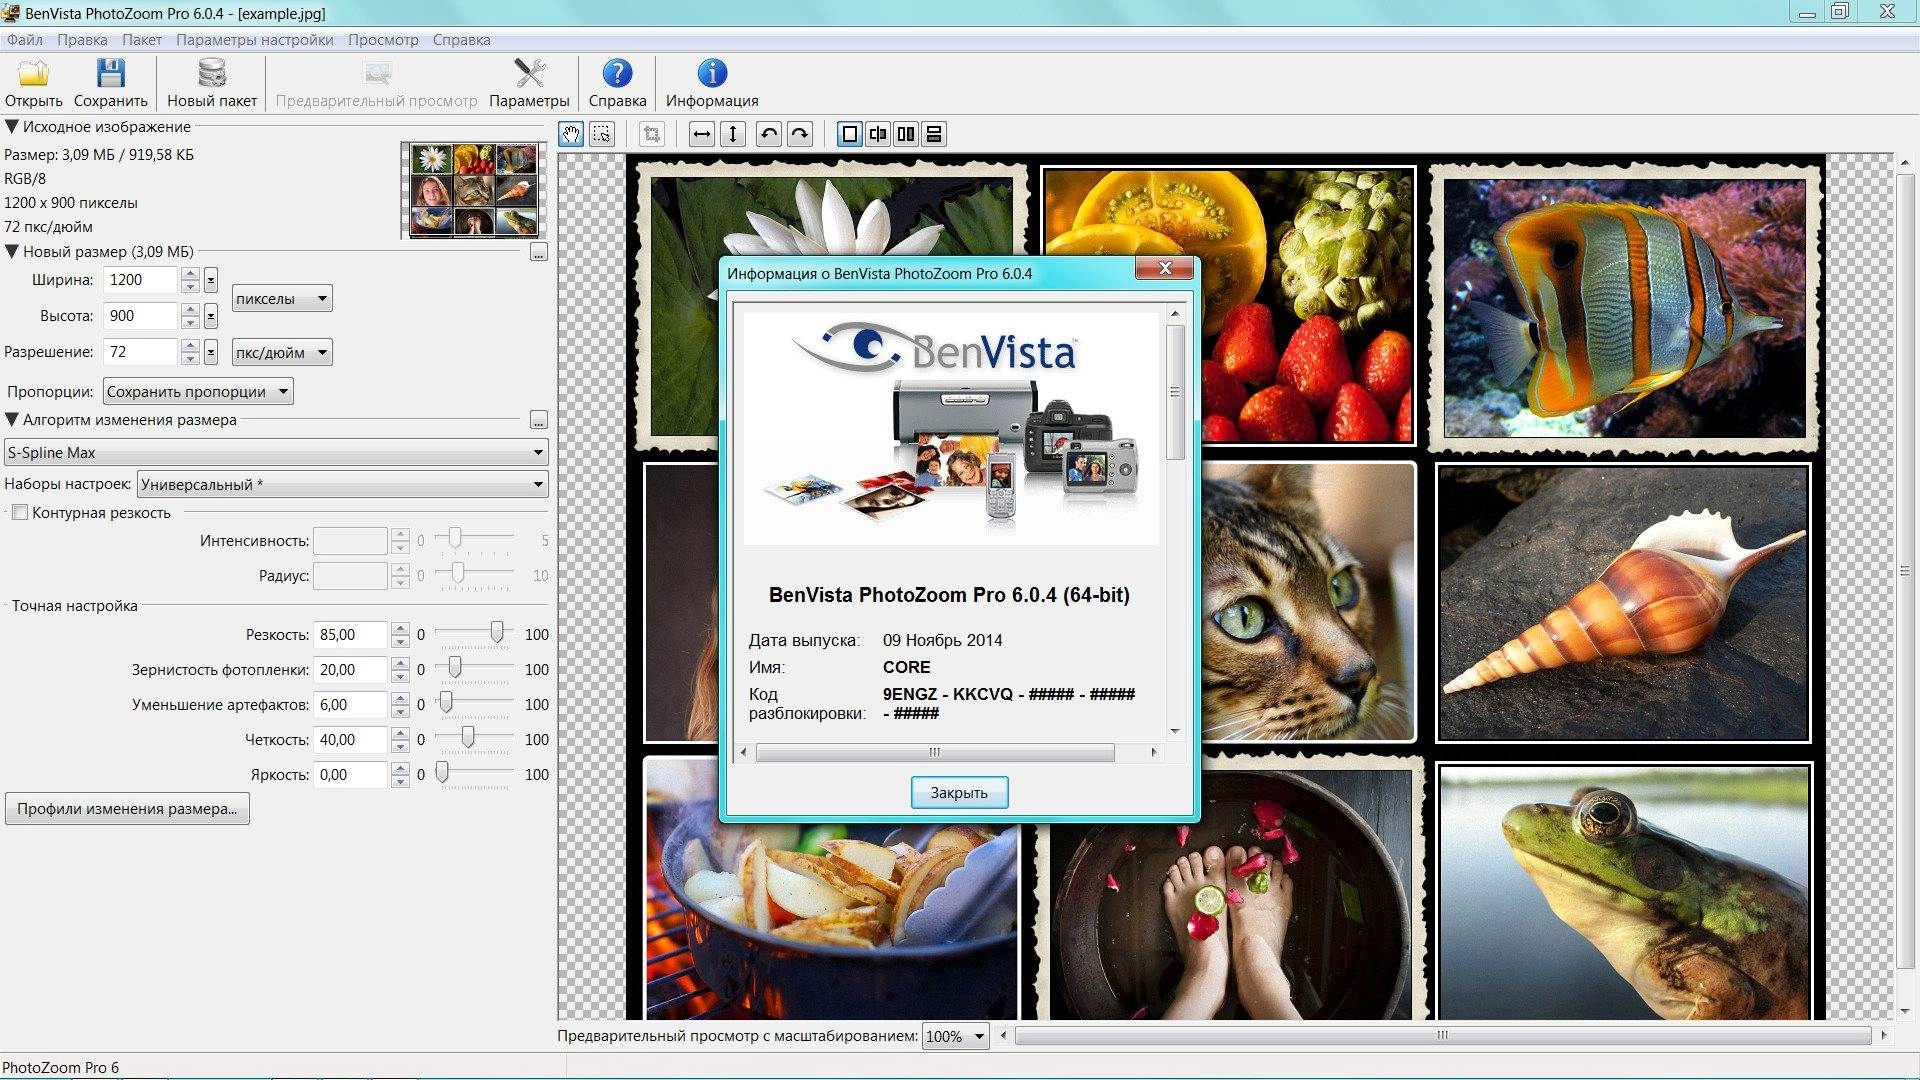Select split preview with divider layout
The height and width of the screenshot is (1080, 1920).
[878, 134]
